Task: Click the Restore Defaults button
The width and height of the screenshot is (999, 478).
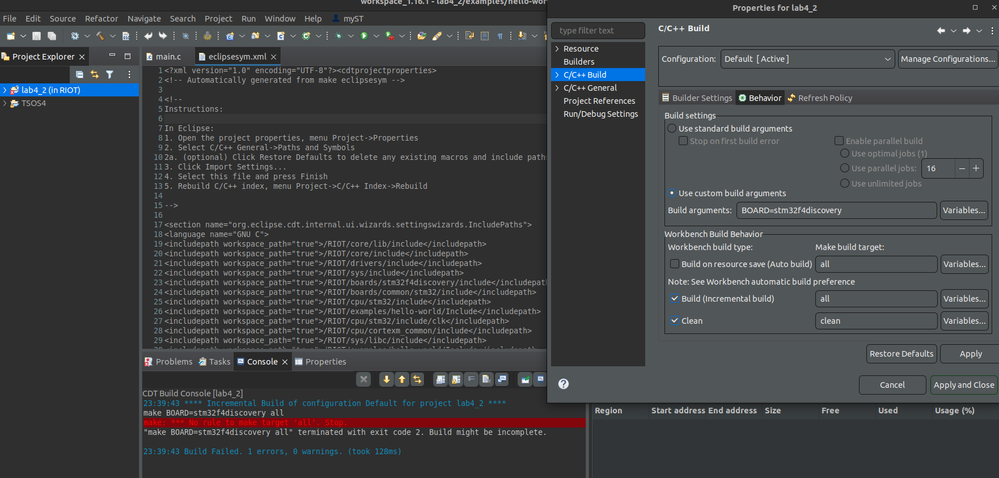Action: tap(901, 354)
